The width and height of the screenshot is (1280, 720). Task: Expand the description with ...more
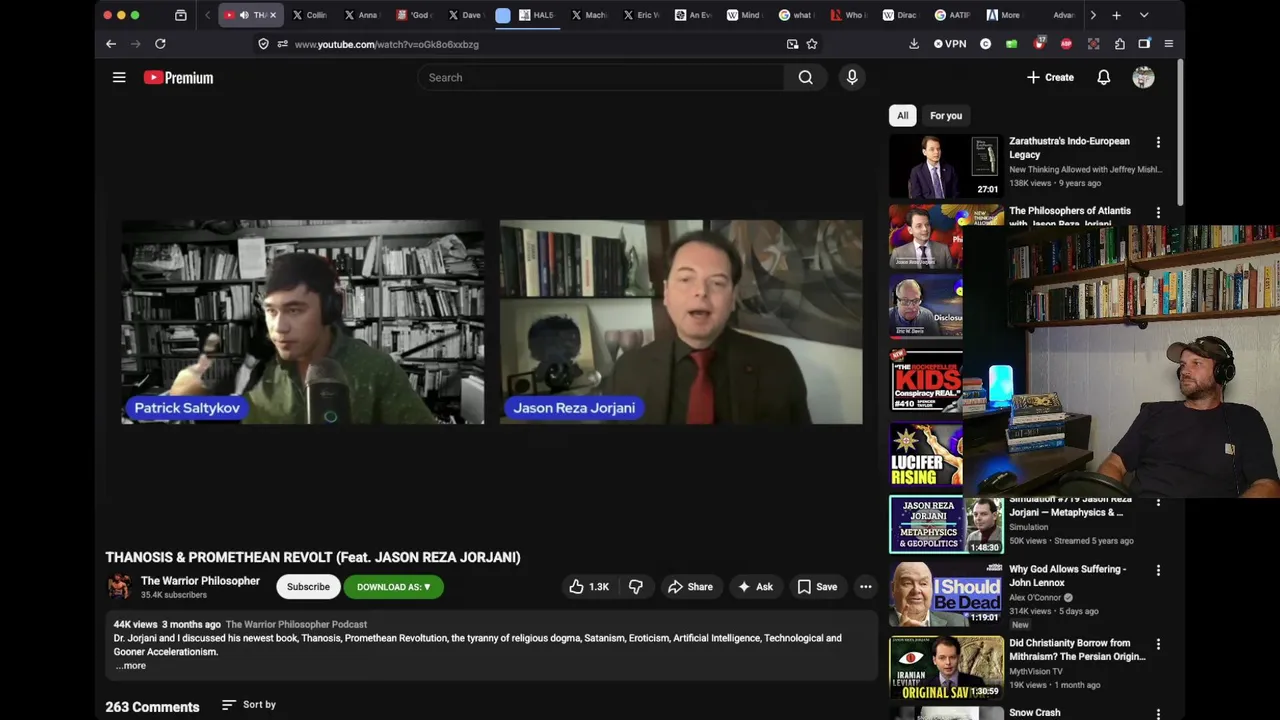coord(130,666)
